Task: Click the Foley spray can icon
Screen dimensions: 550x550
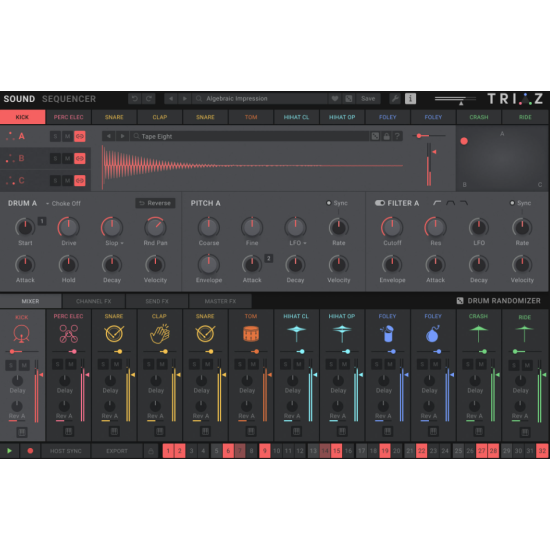Action: (387, 333)
